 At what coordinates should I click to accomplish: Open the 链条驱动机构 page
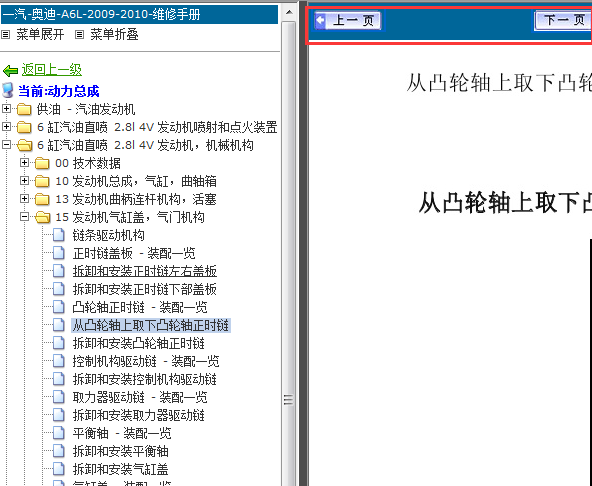109,236
